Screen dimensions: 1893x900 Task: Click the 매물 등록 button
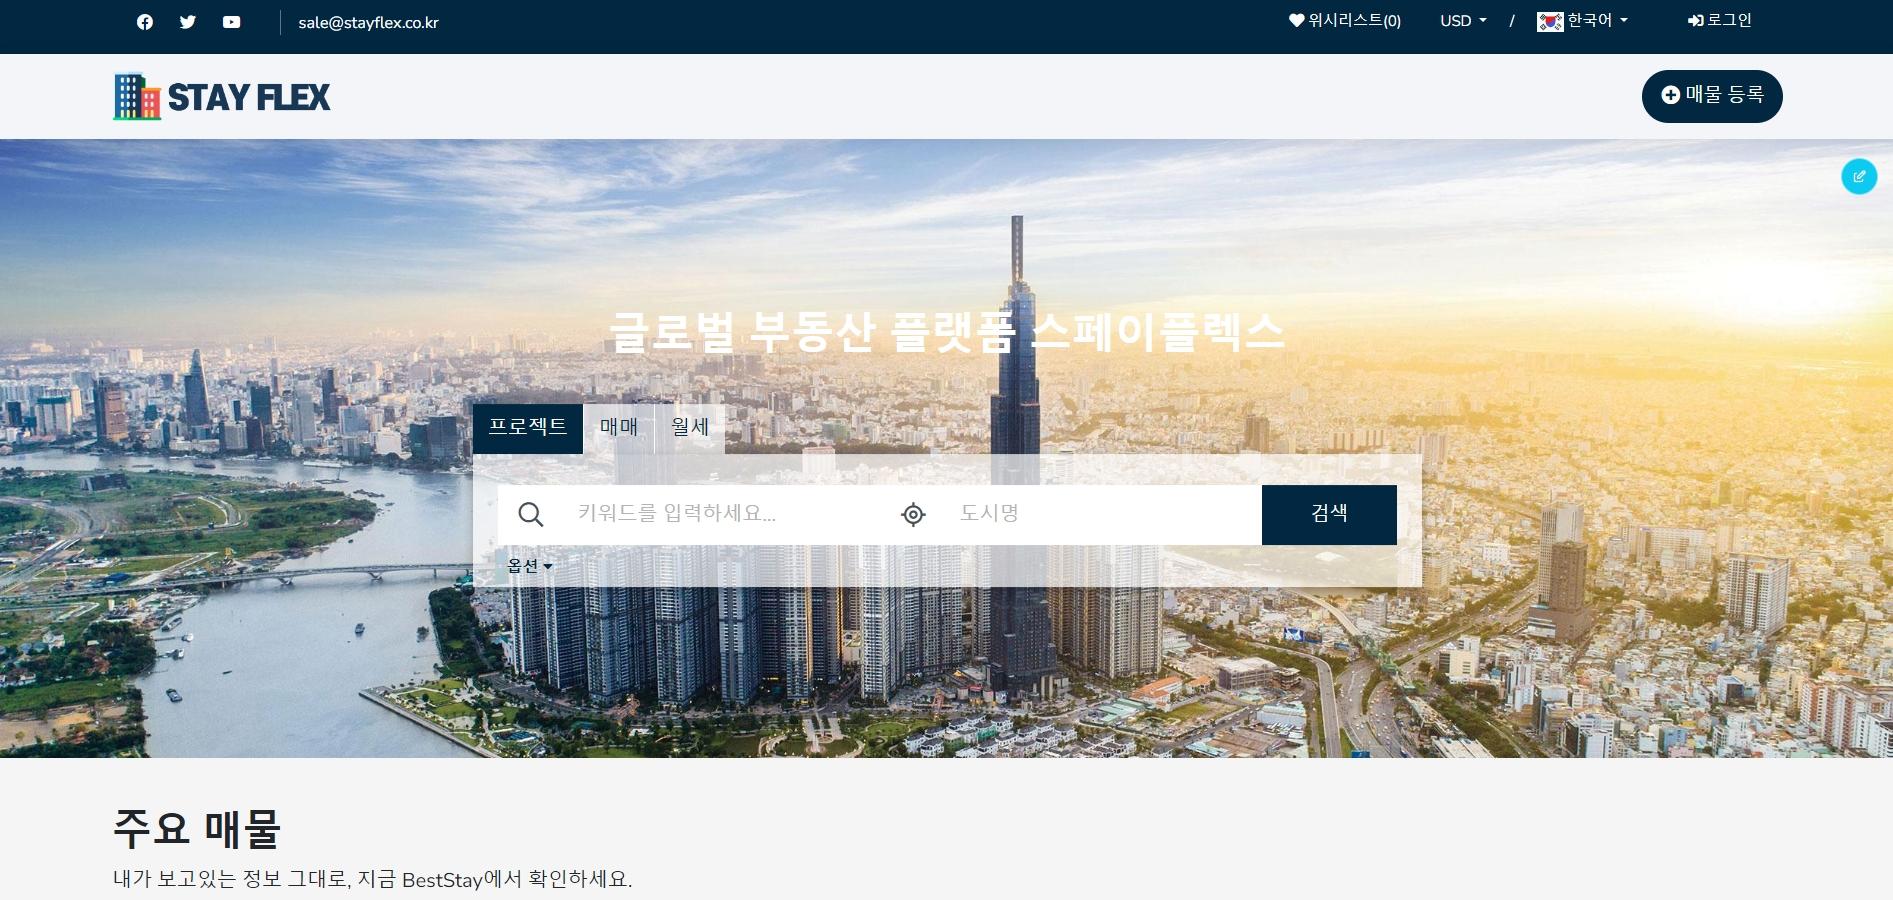(1711, 95)
